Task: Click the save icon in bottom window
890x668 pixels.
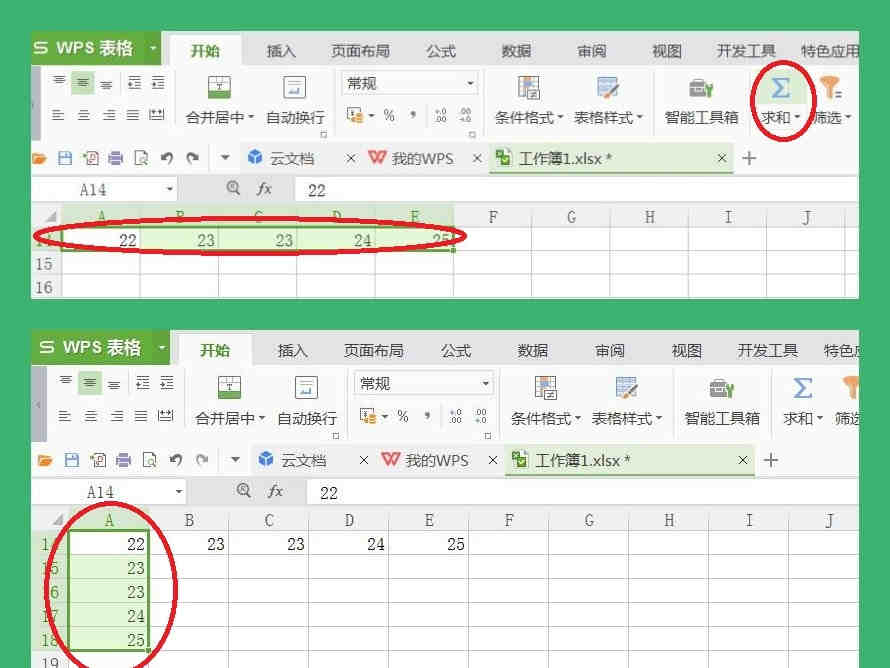Action: click(71, 460)
